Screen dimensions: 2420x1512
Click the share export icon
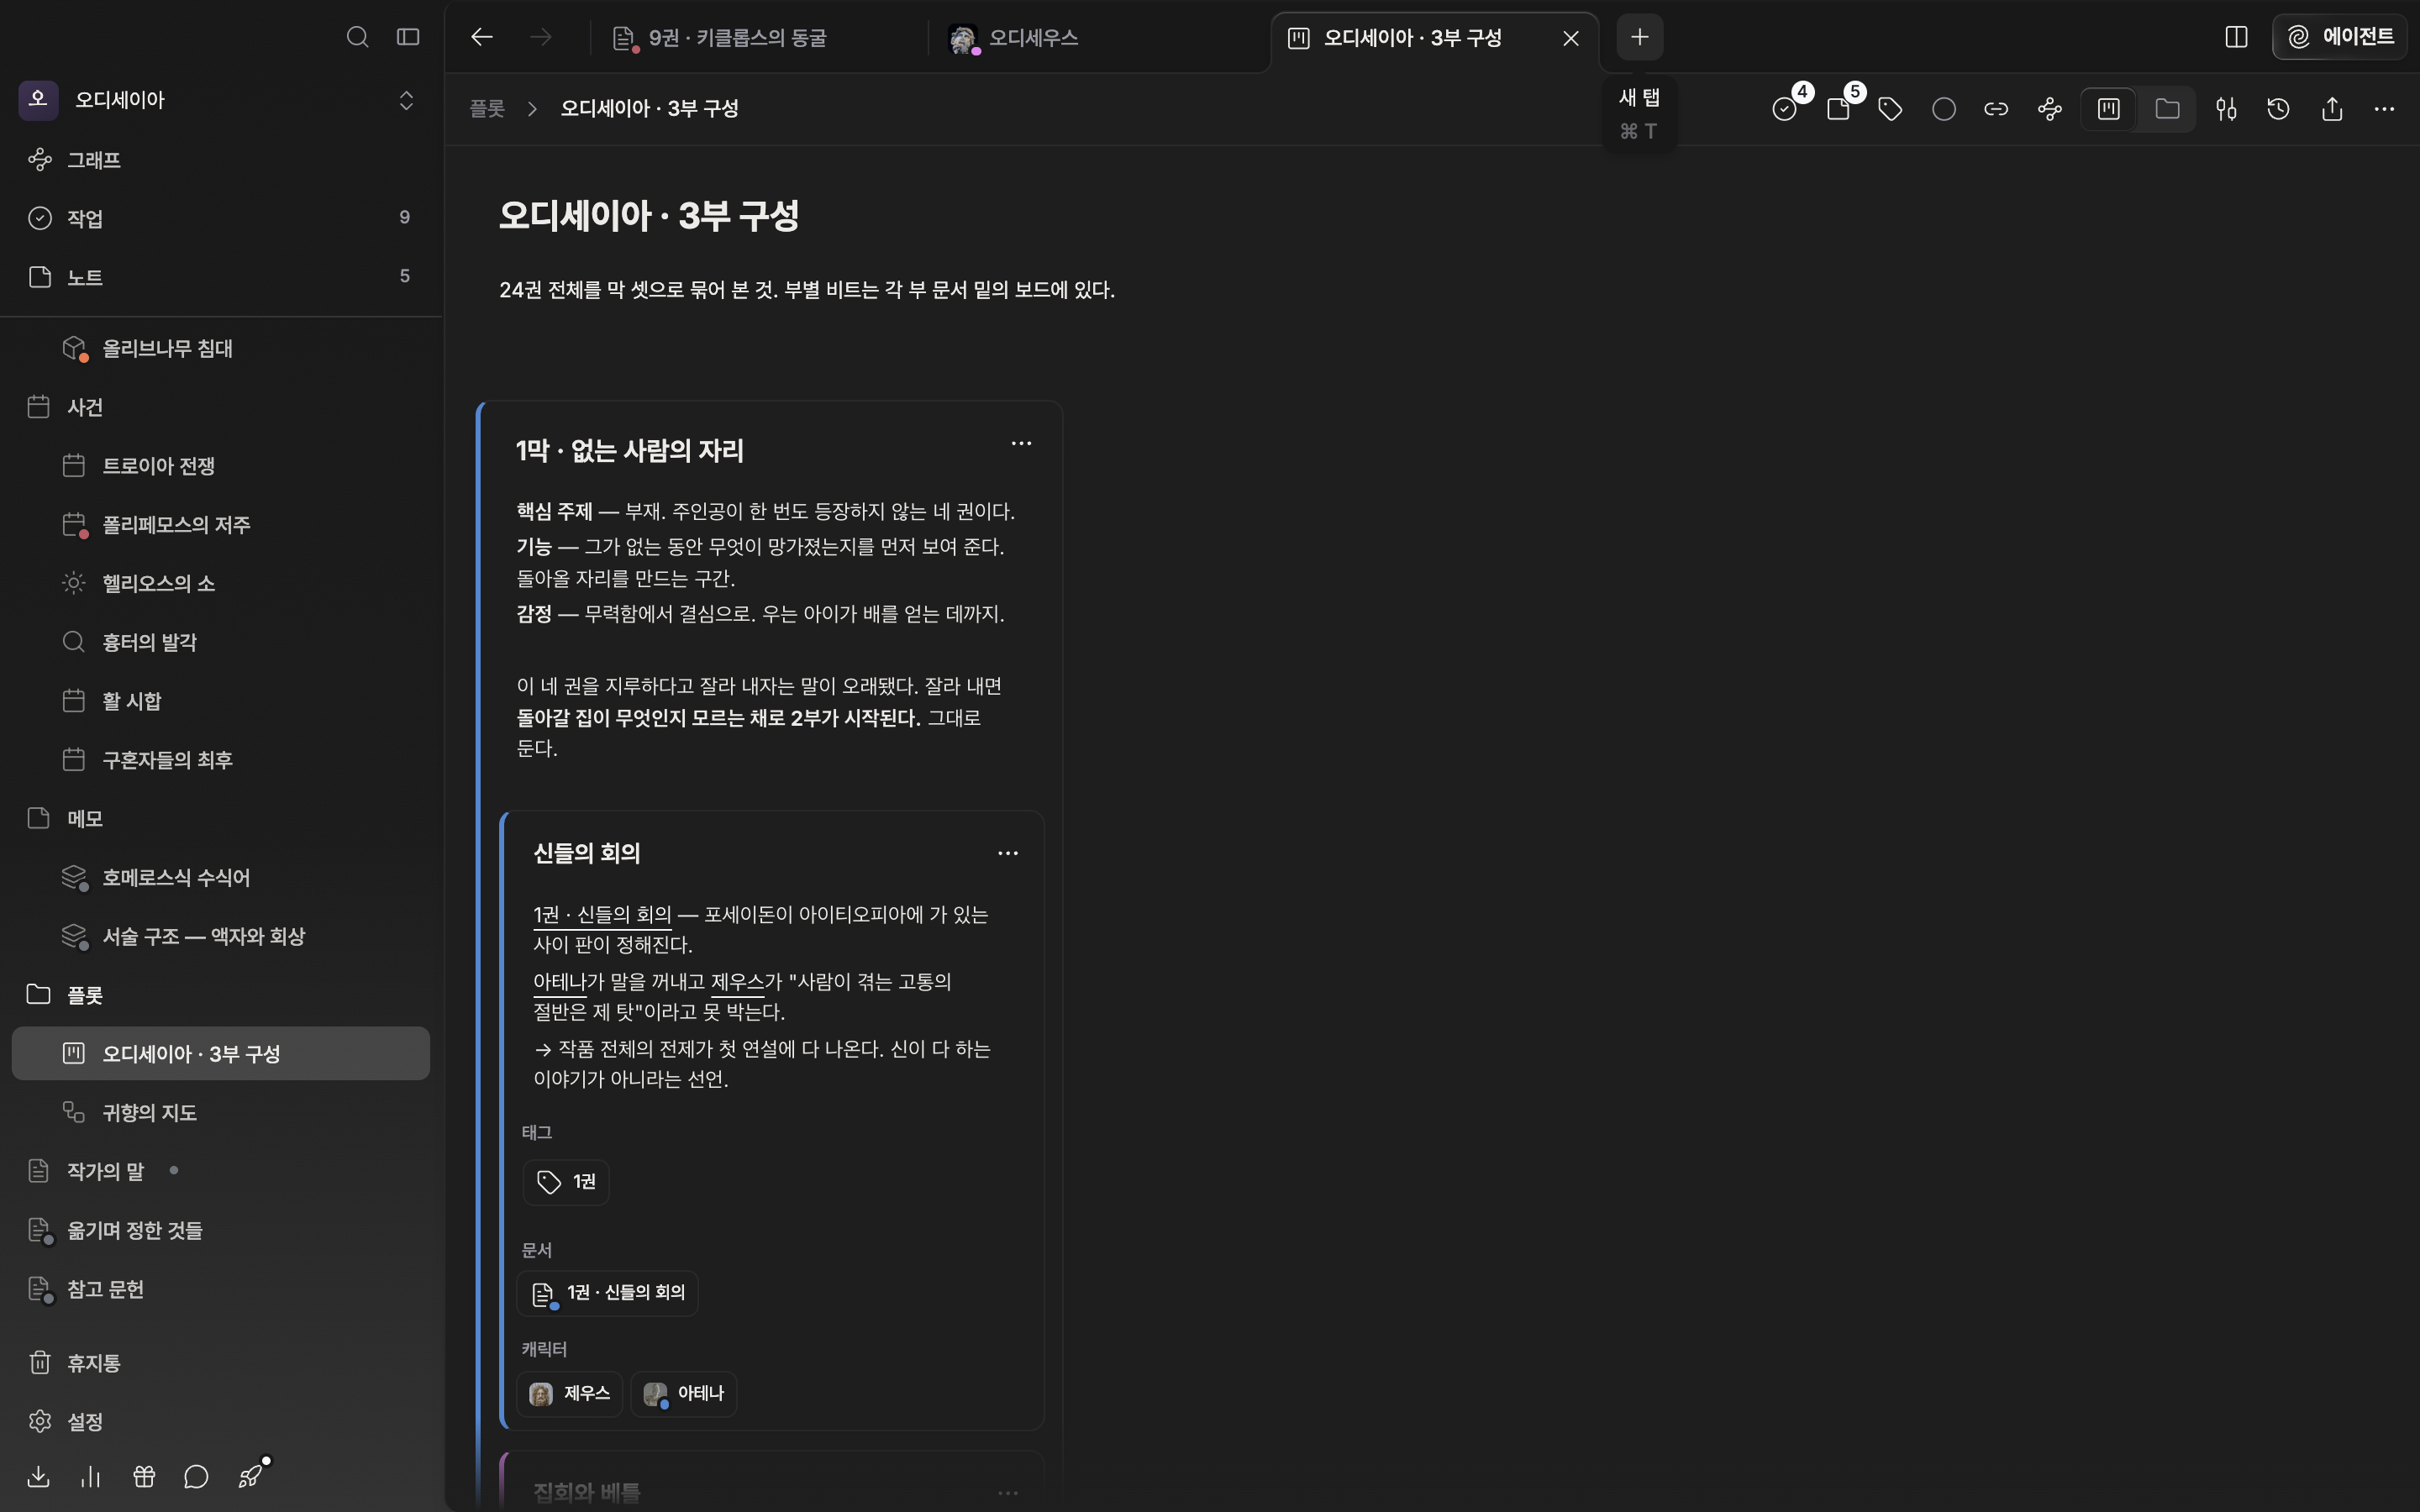(2332, 109)
